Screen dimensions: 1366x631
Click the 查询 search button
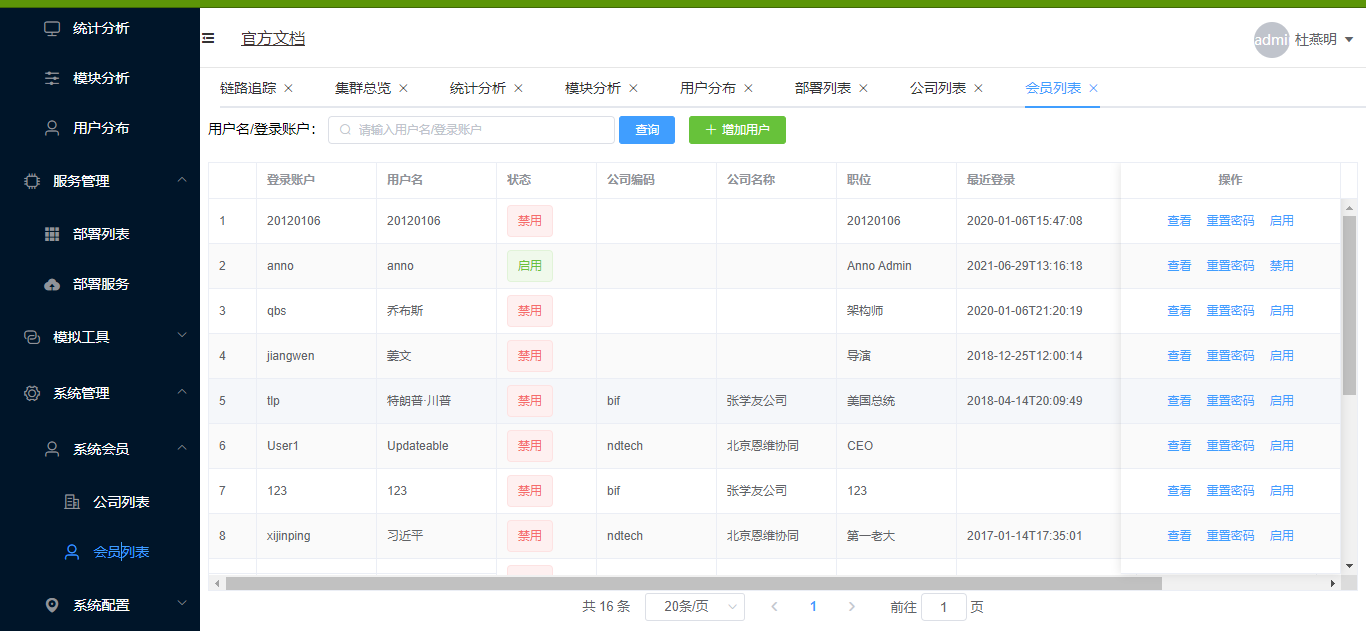647,130
